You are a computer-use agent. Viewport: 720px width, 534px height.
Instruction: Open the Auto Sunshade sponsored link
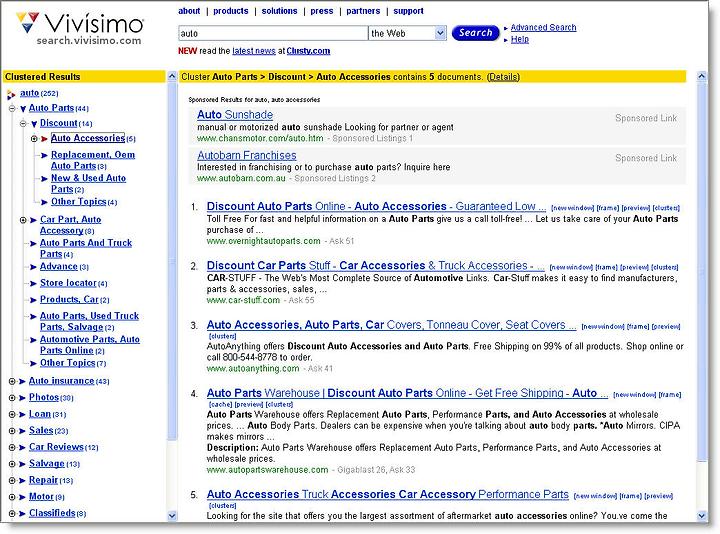tap(235, 115)
